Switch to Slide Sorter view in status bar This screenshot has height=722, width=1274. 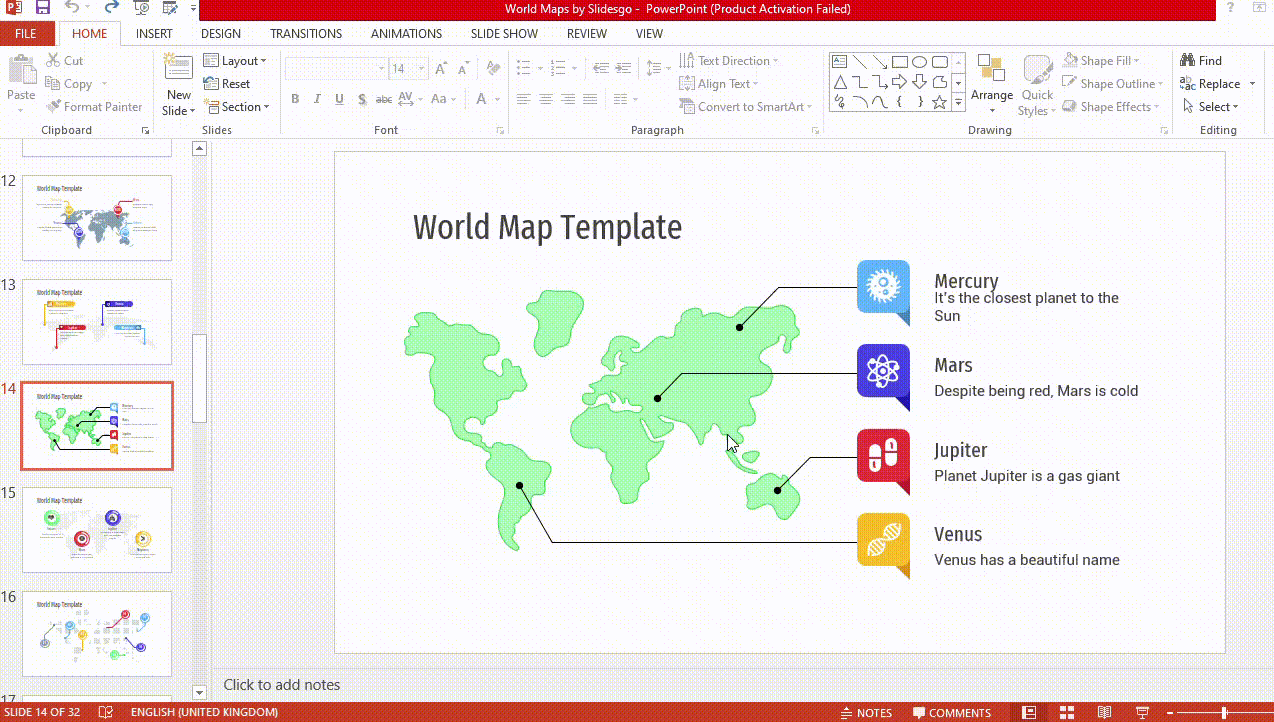point(1066,712)
